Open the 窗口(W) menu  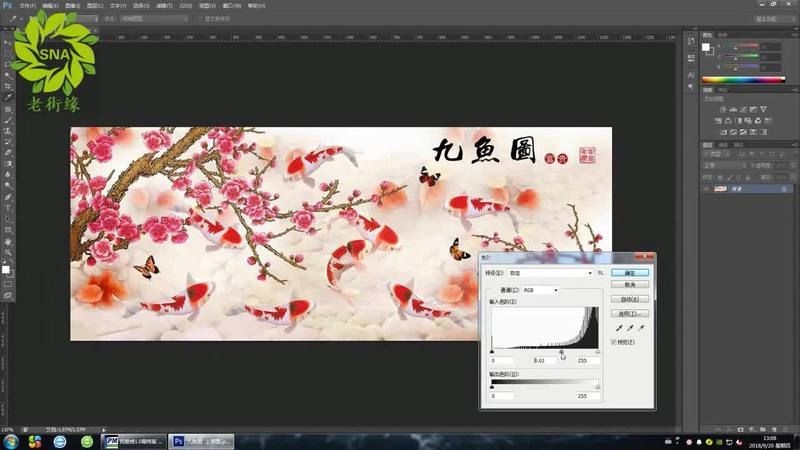pos(232,6)
